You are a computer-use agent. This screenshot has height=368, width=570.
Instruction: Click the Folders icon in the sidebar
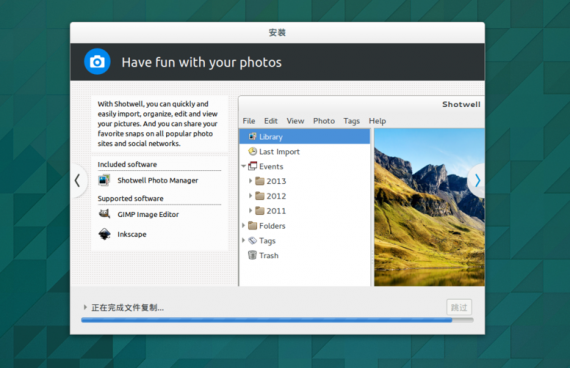coord(252,226)
